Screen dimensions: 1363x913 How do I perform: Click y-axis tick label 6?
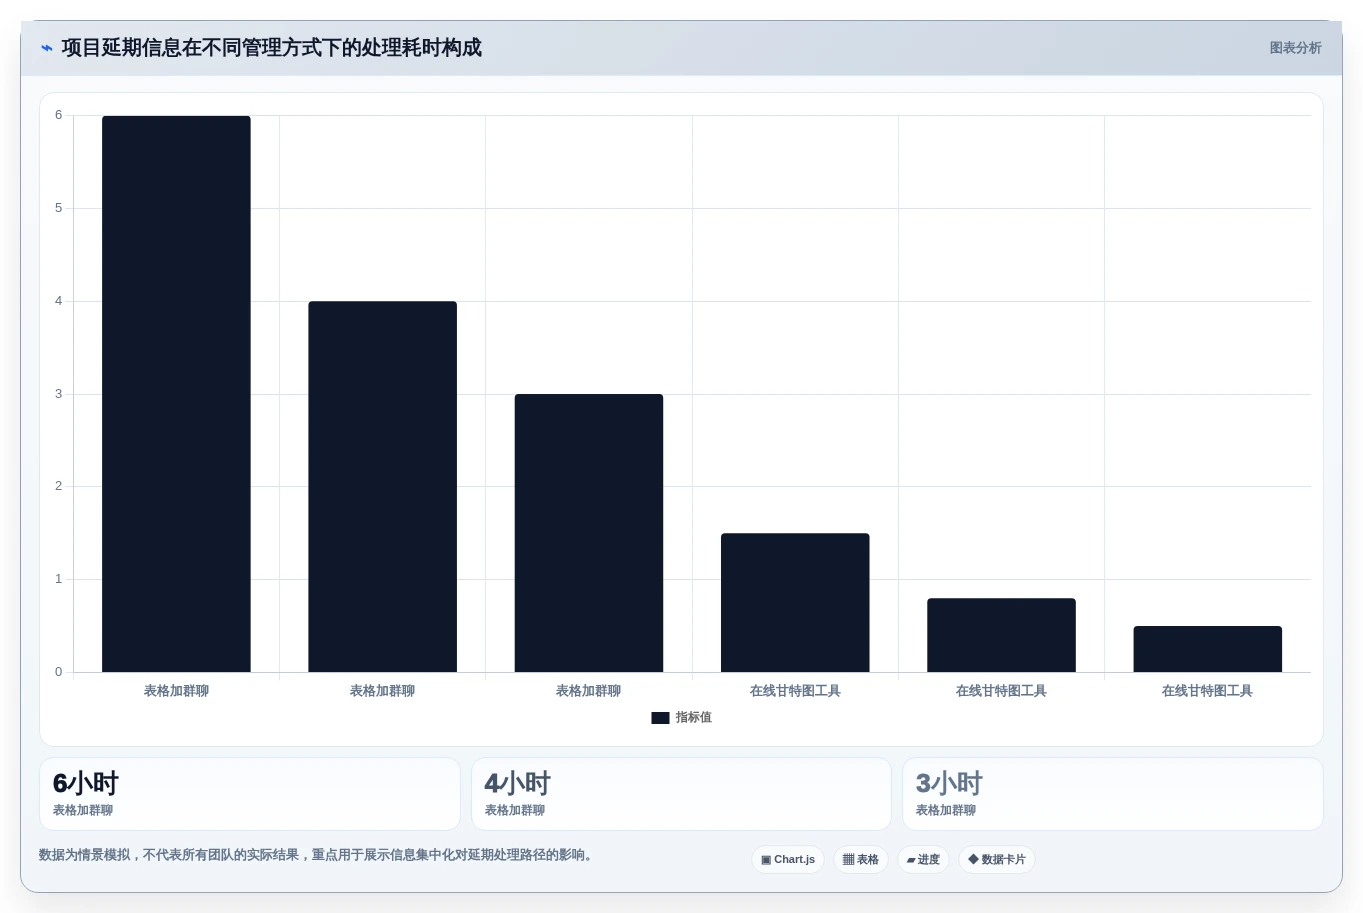(x=58, y=115)
